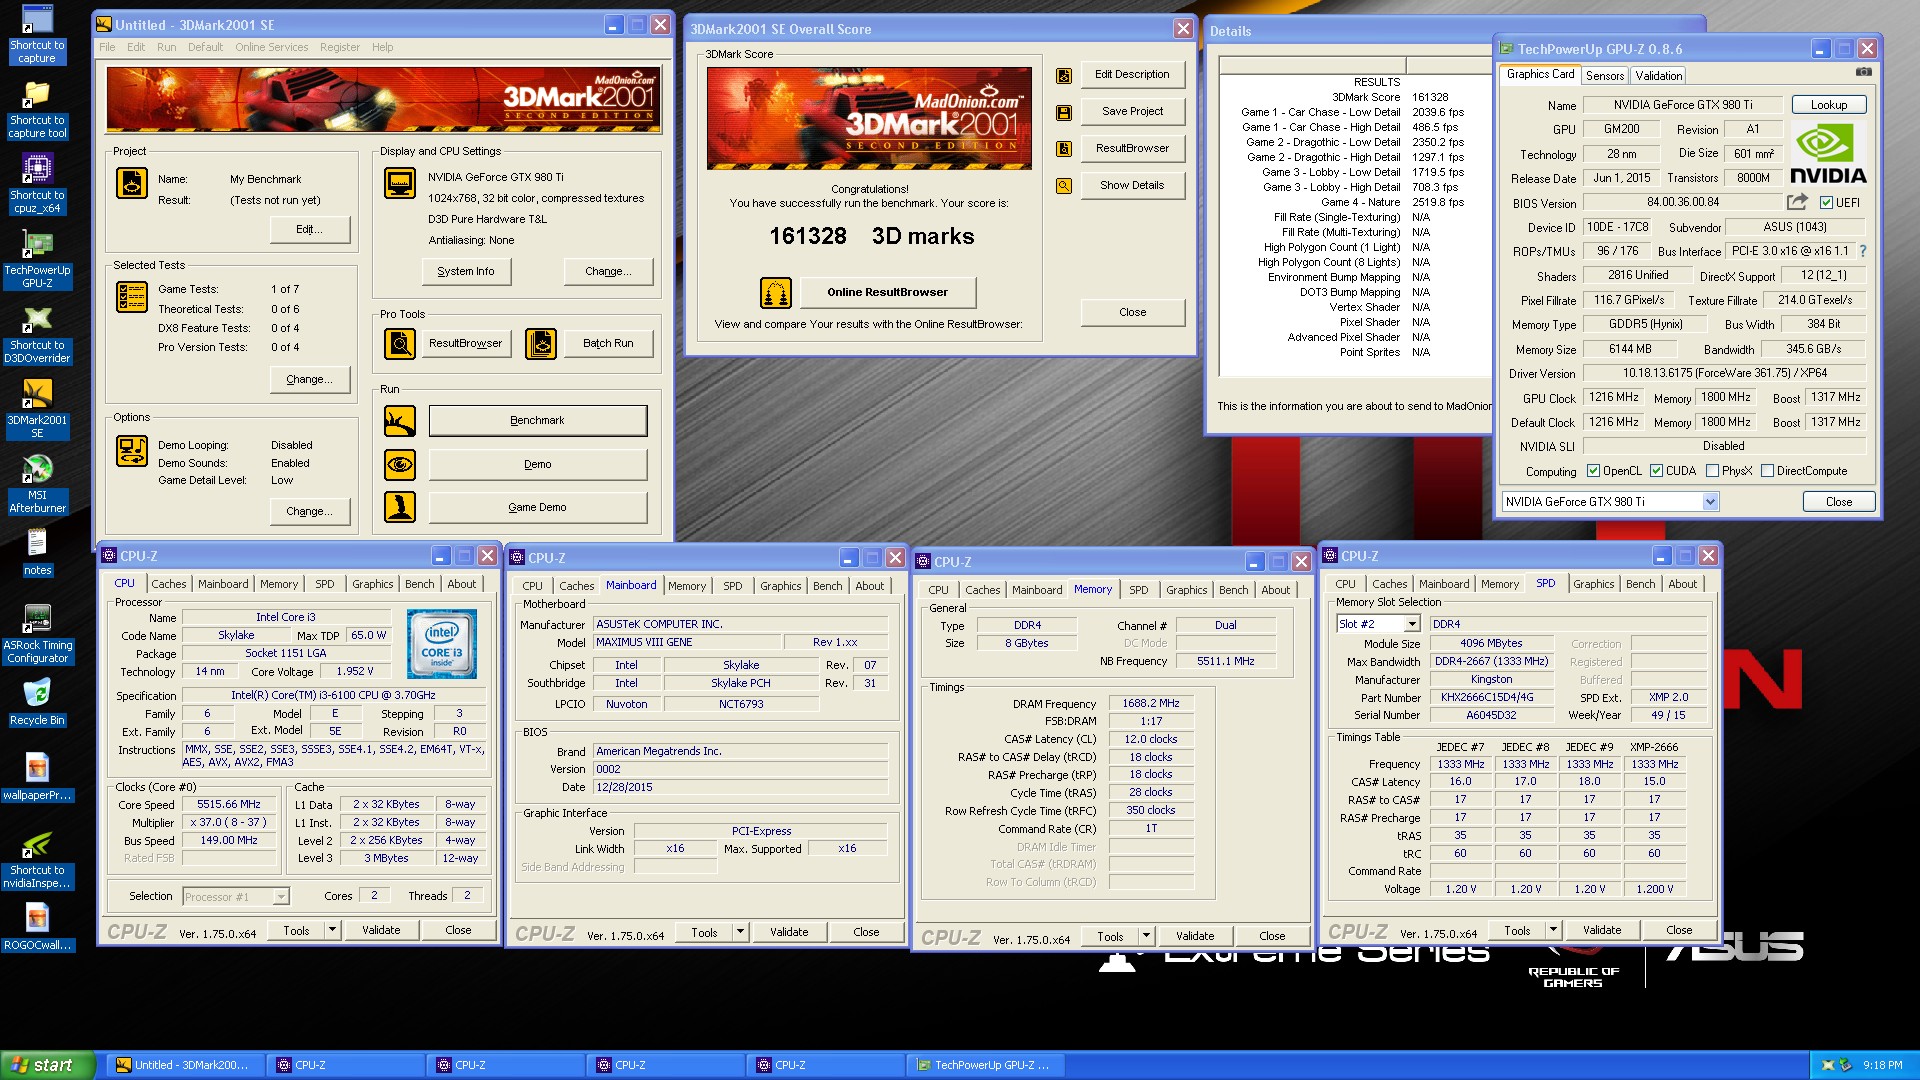Click the Benchmark run icon in 3DMark

click(400, 421)
